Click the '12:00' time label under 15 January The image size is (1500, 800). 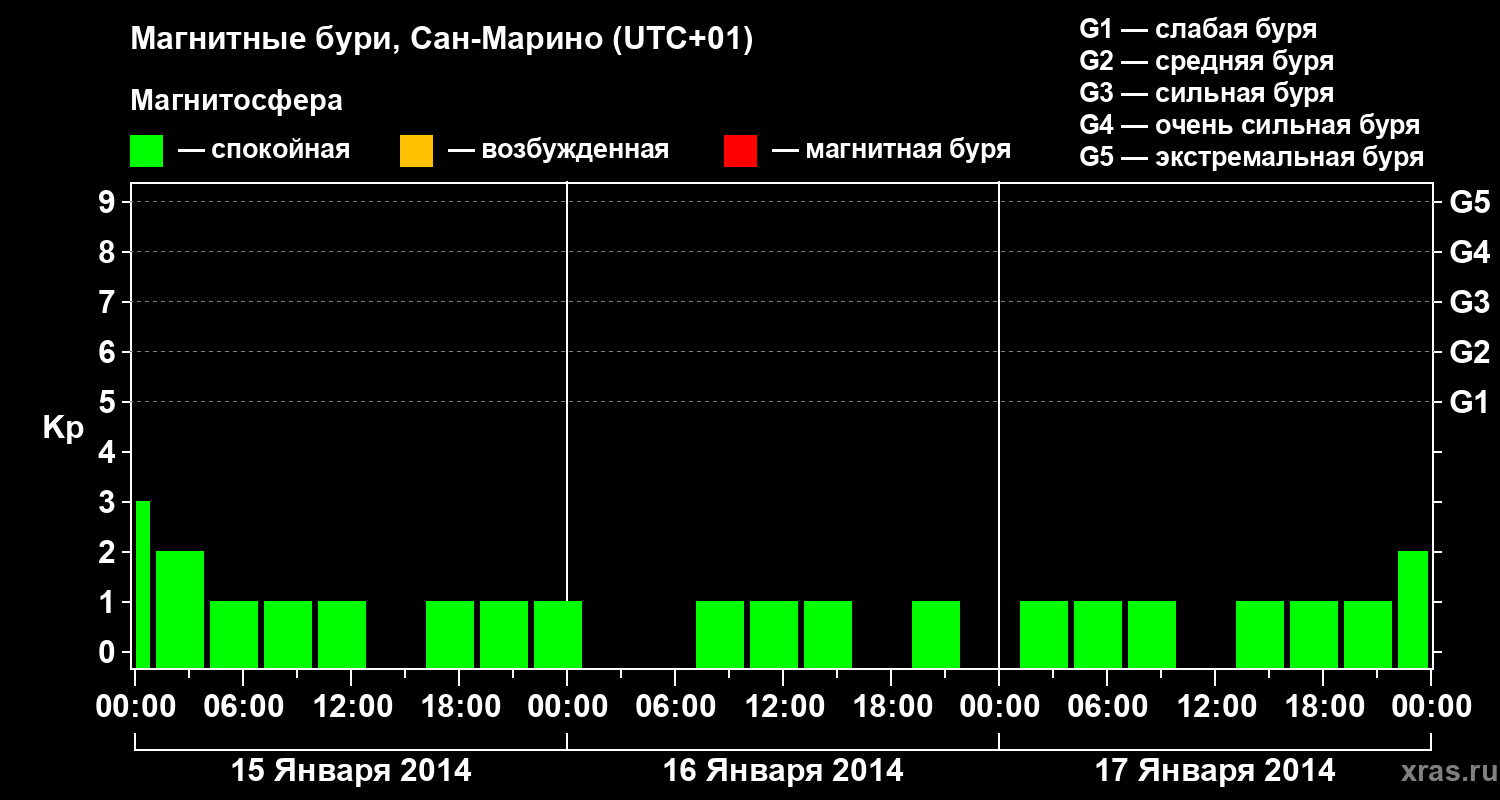point(352,706)
